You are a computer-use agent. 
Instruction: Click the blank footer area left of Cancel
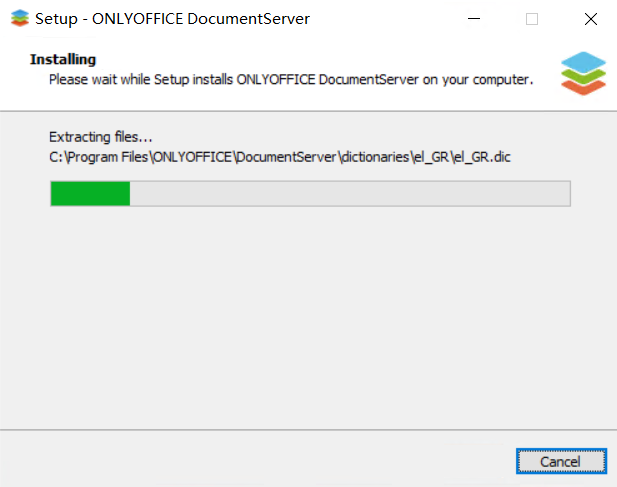256,460
